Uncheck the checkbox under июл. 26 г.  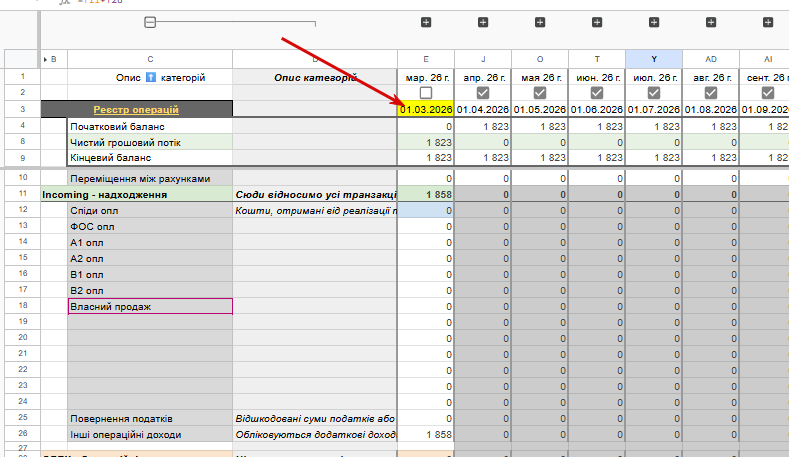point(654,93)
